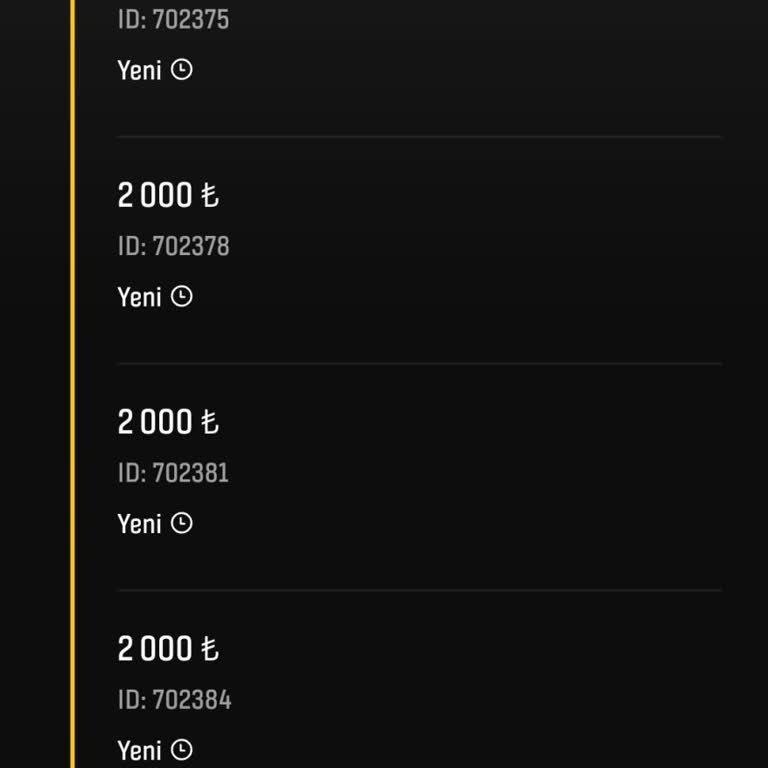768x768 pixels.
Task: Click the clock icon under ID 702381
Action: click(181, 523)
